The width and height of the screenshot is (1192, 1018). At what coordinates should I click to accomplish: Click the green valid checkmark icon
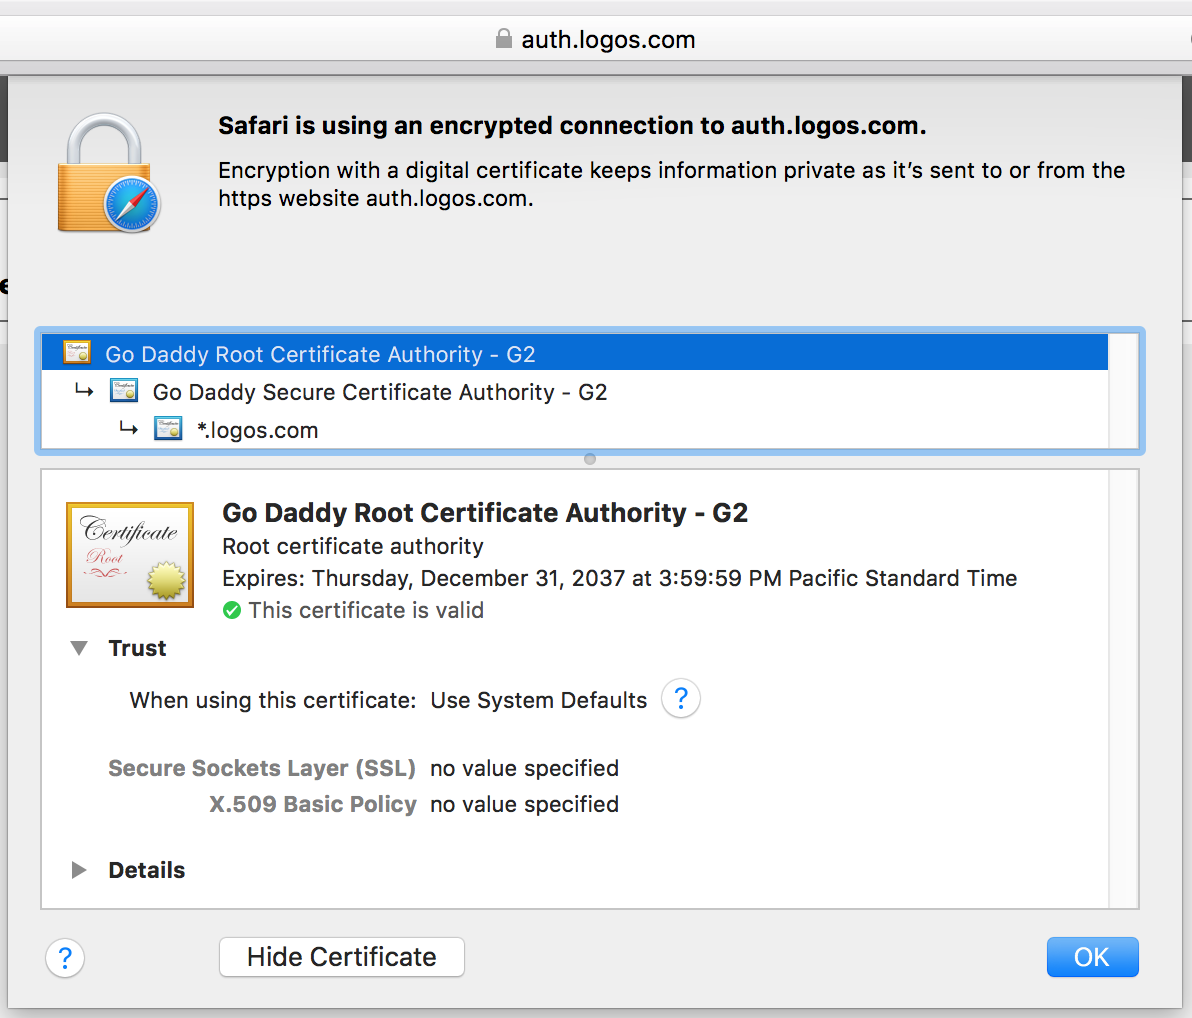tap(232, 610)
